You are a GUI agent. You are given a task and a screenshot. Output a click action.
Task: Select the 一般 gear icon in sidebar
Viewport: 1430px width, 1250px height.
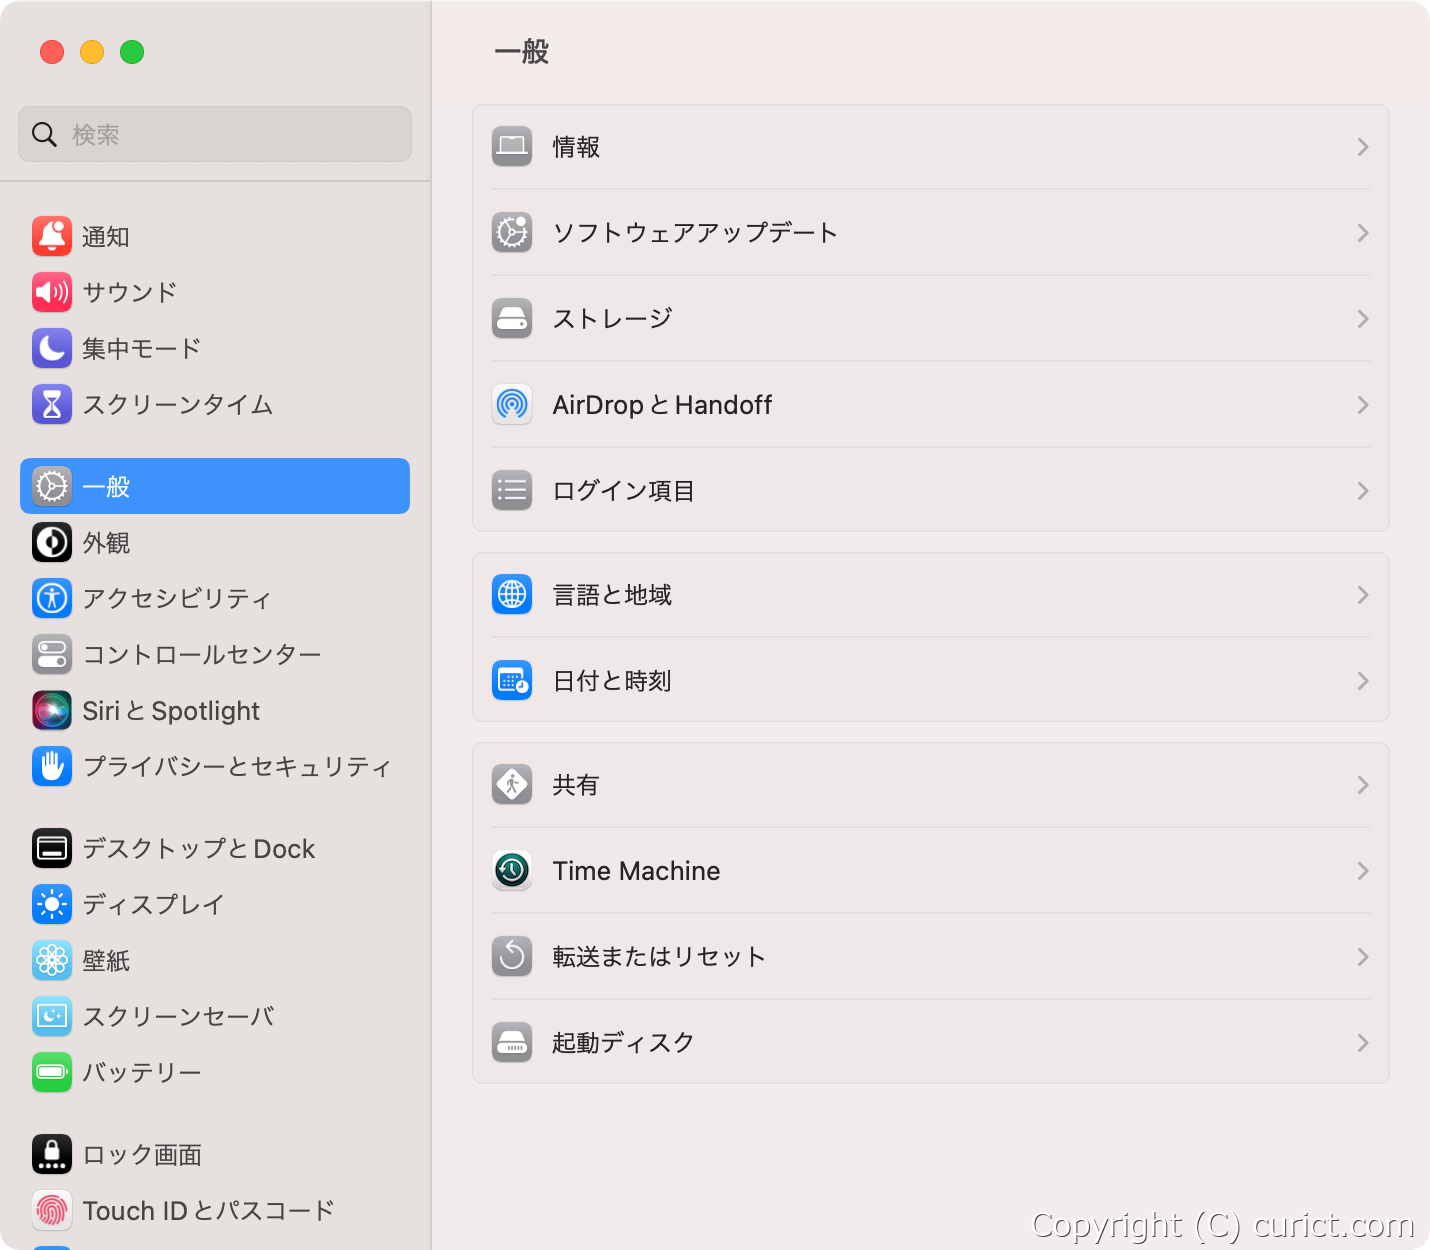point(52,486)
